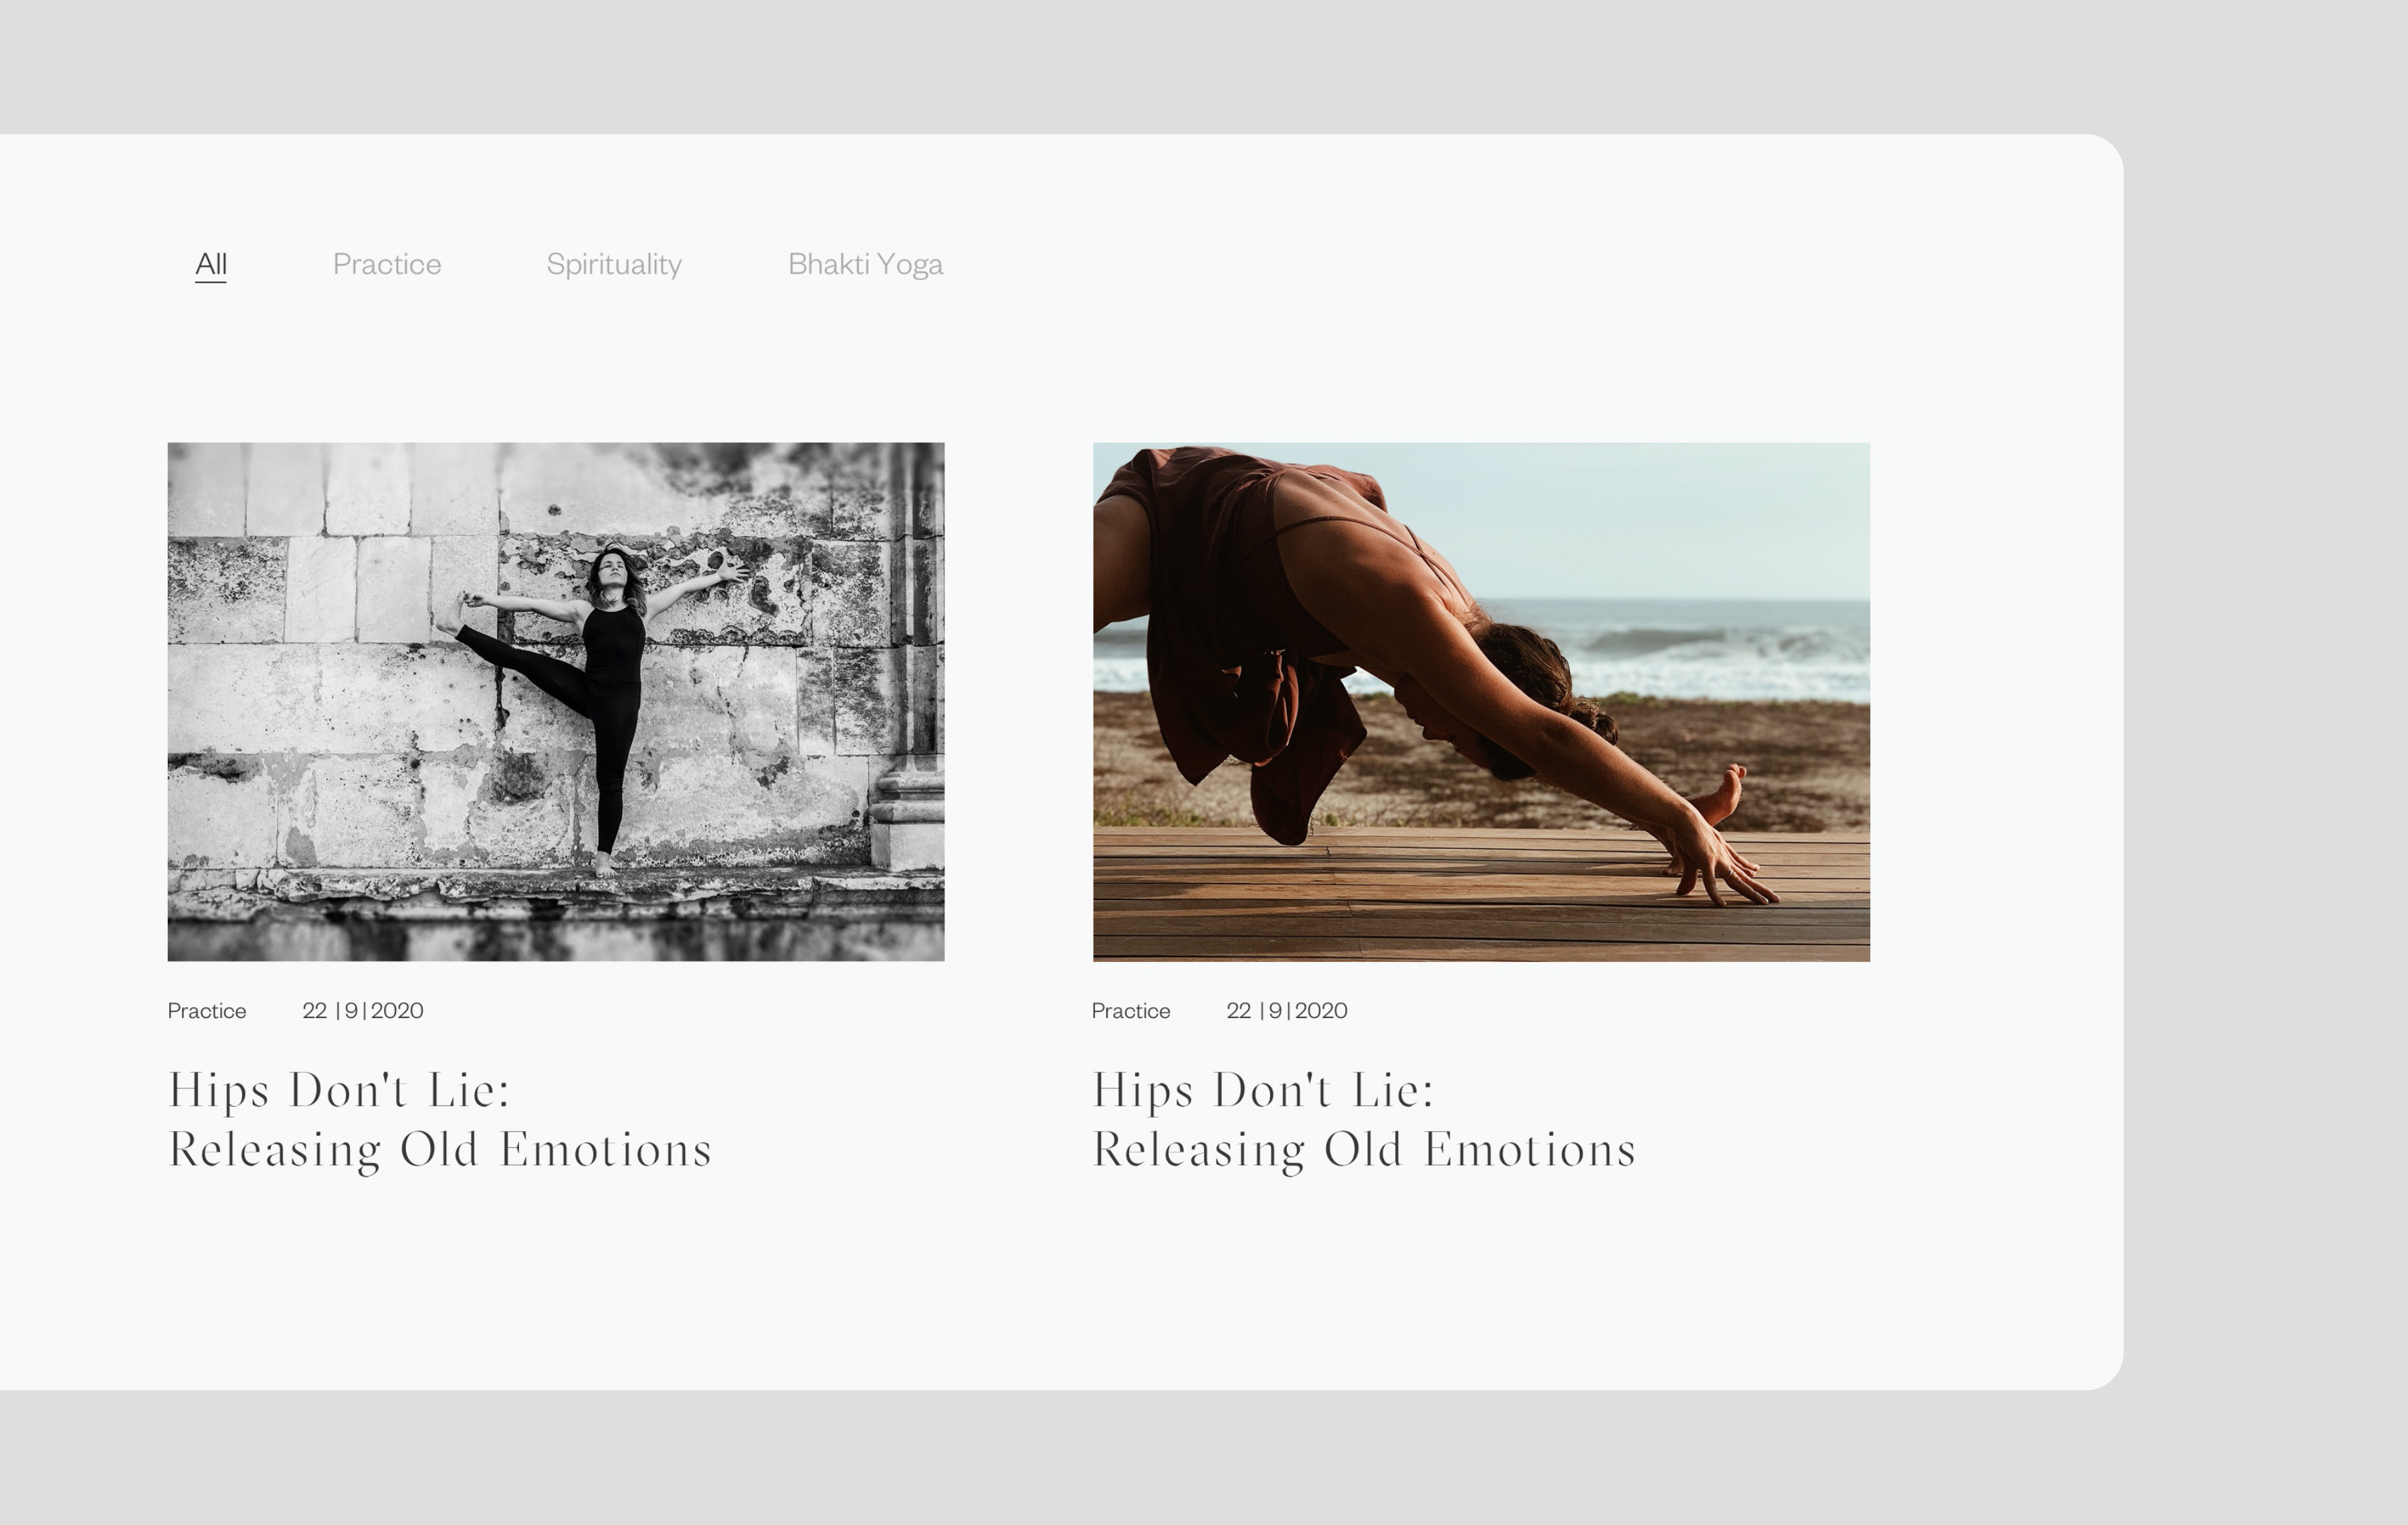Select the All filter tab
This screenshot has width=2408, height=1525.
[211, 264]
